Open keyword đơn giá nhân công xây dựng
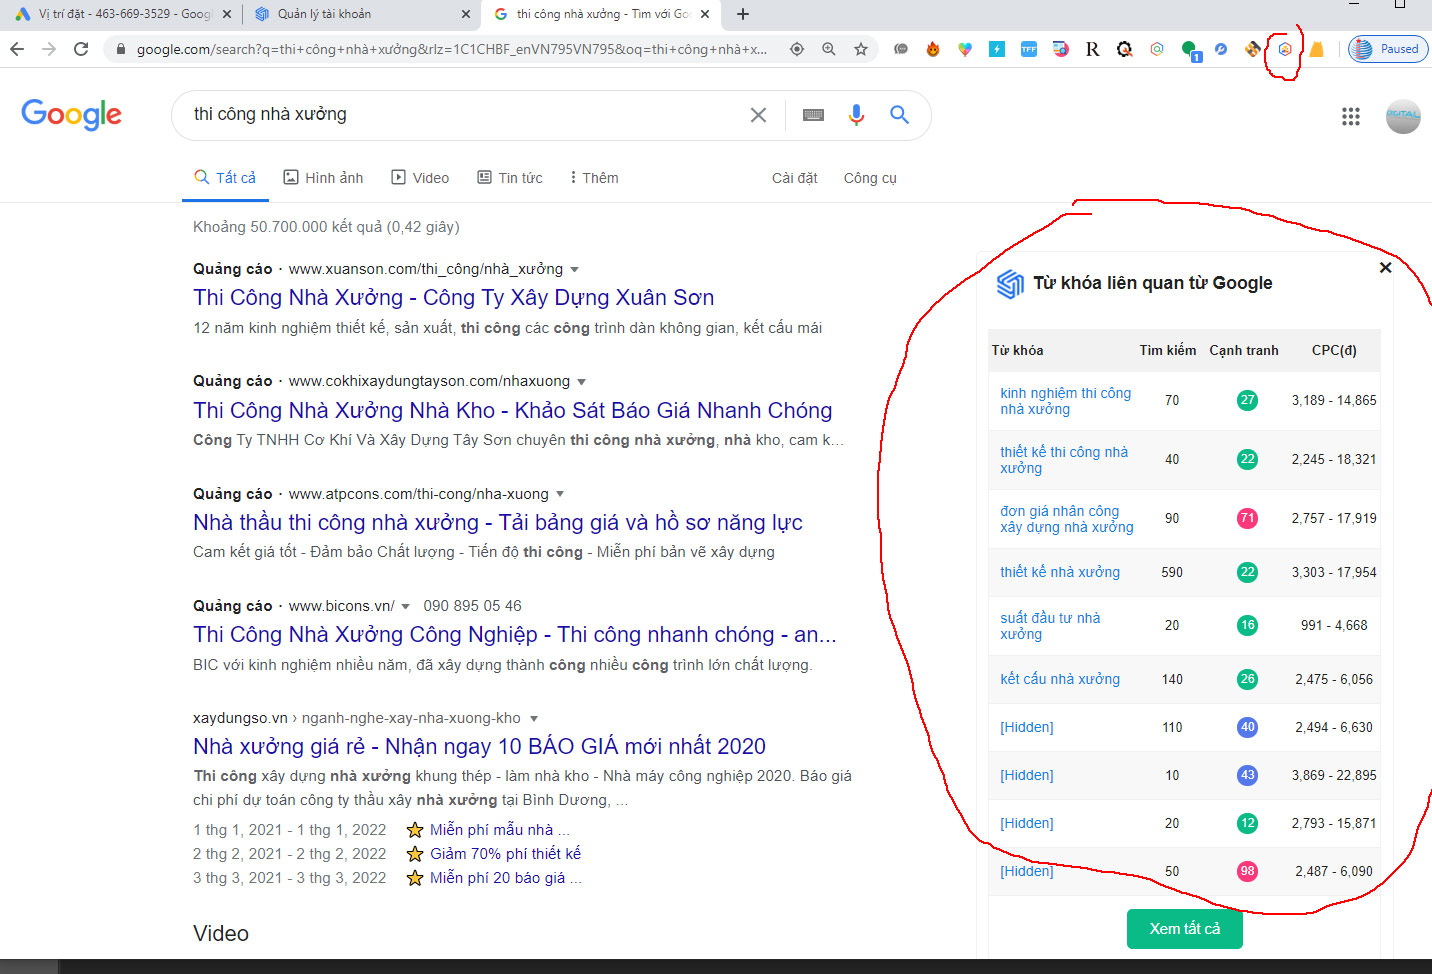This screenshot has height=974, width=1432. click(x=1067, y=519)
